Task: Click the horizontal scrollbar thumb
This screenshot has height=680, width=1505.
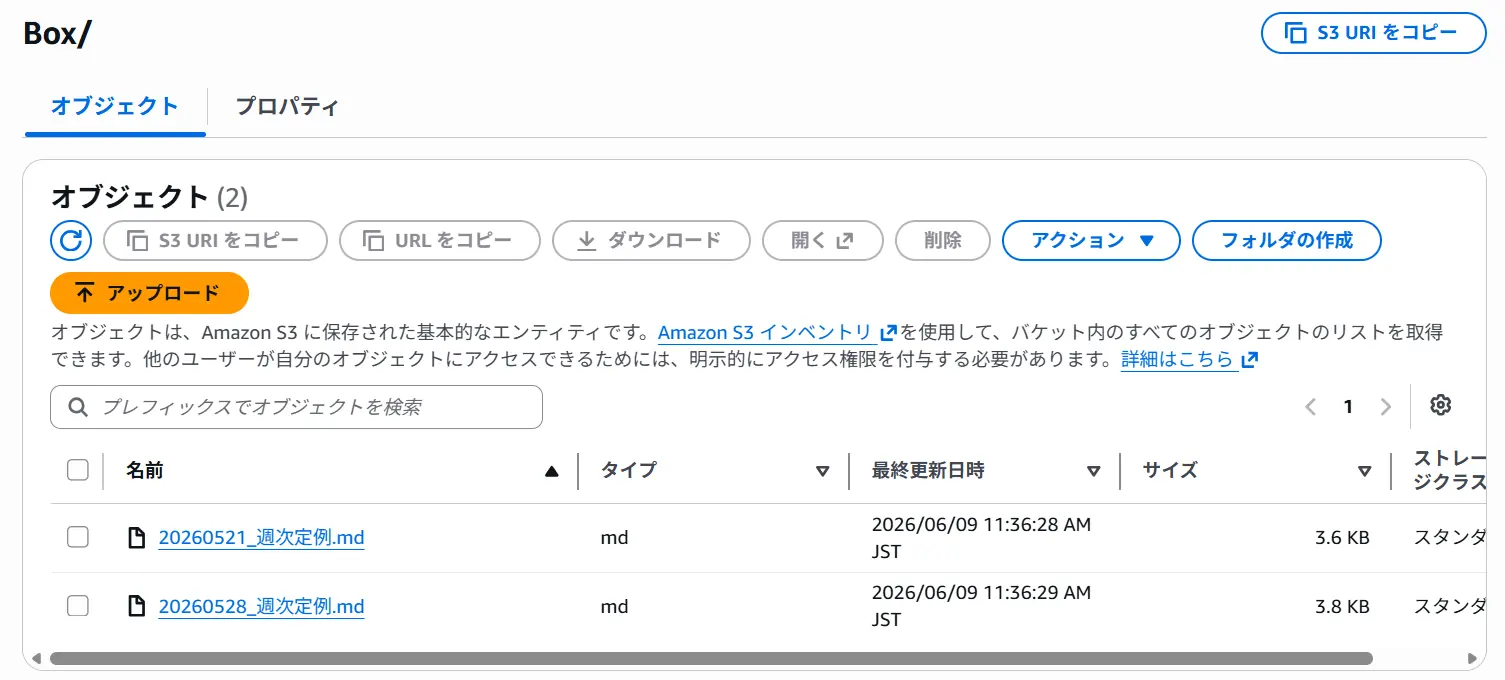Action: click(711, 659)
